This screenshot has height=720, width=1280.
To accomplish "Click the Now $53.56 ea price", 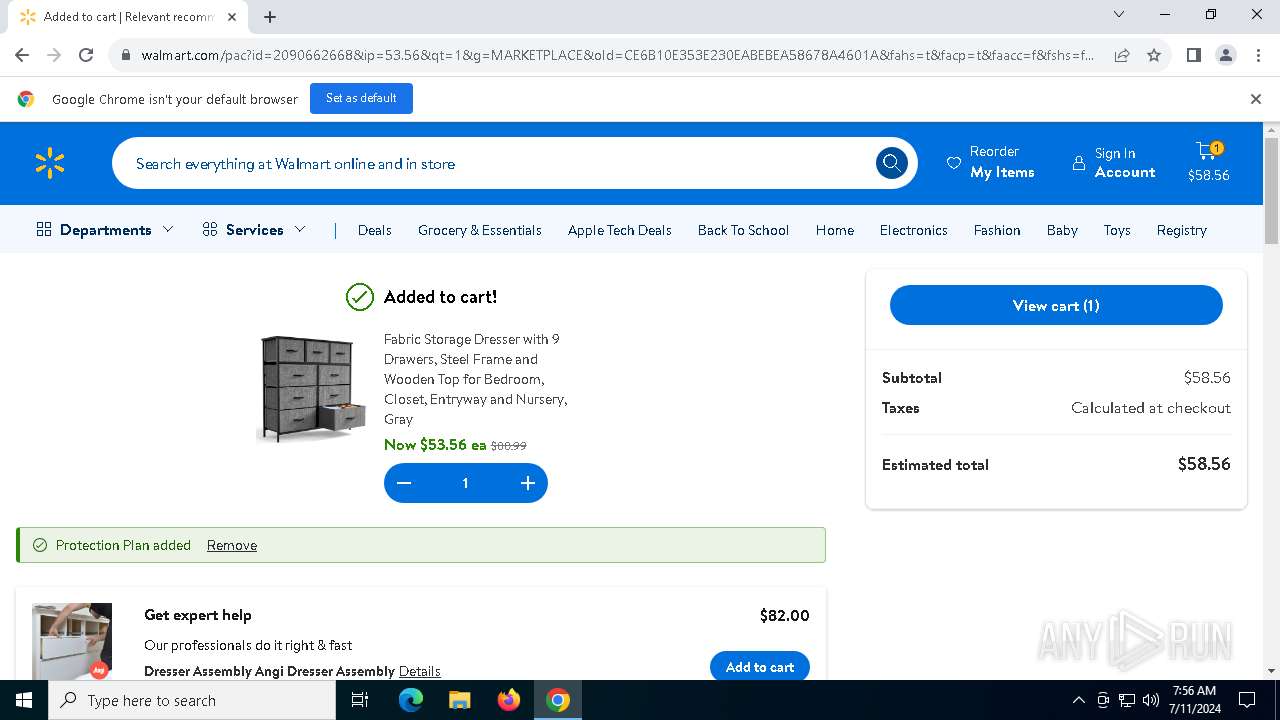I will [x=435, y=445].
